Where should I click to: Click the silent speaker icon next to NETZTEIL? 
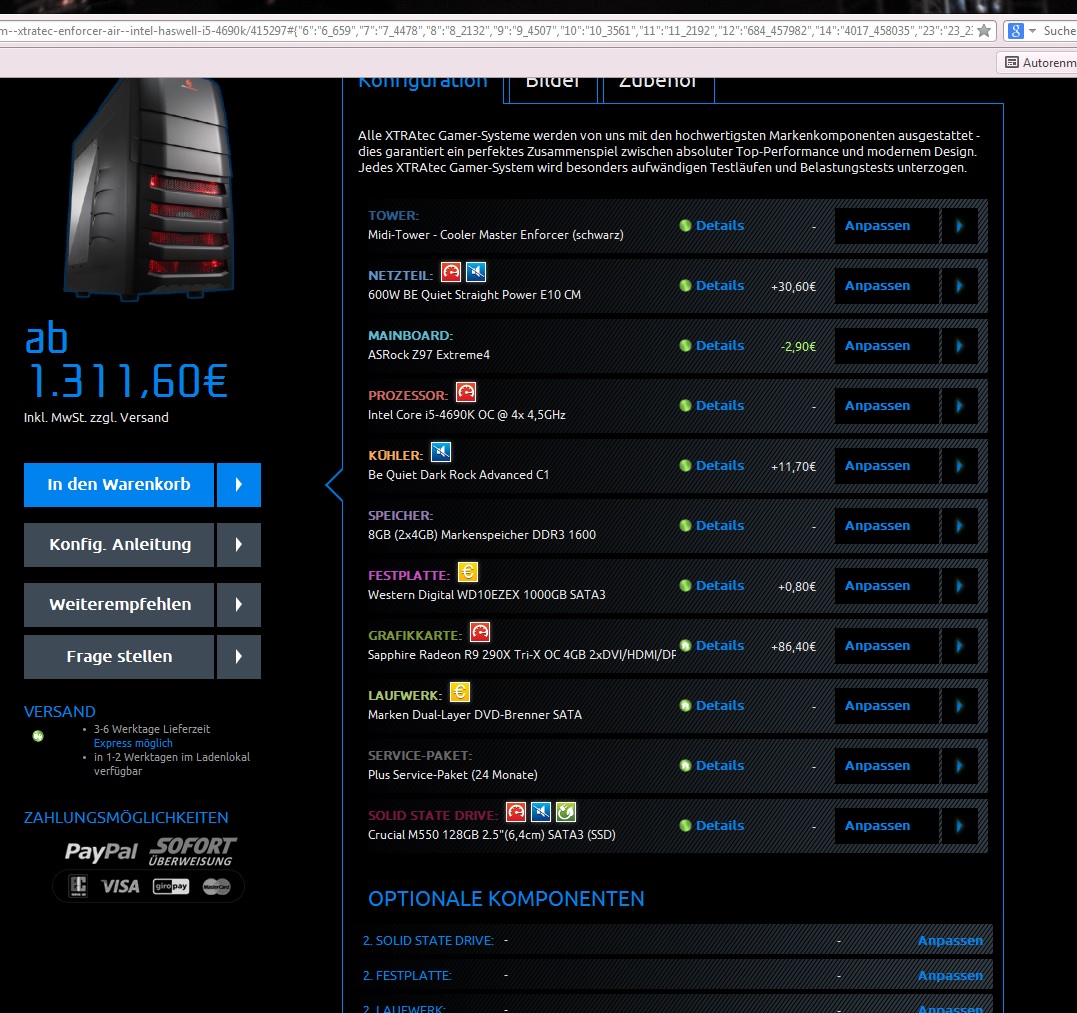(476, 272)
